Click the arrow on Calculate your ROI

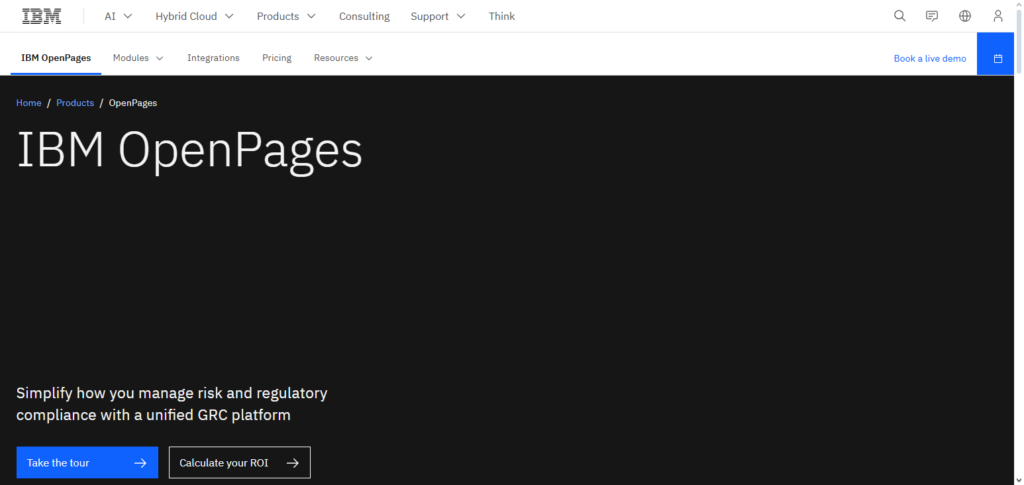293,463
